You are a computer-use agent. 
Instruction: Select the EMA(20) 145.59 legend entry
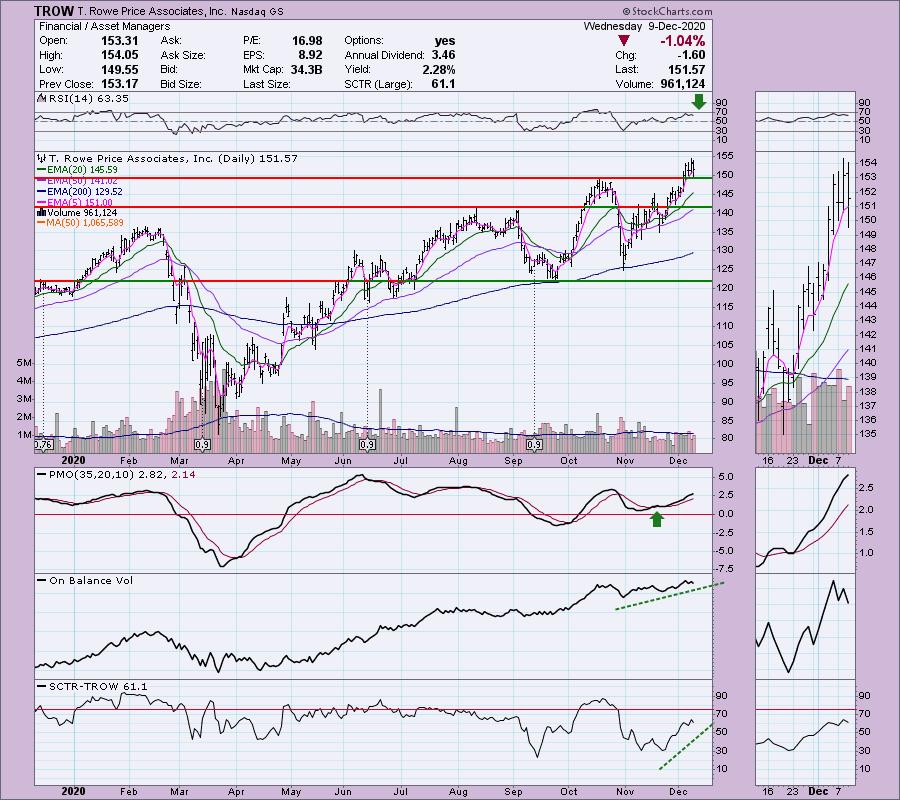pyautogui.click(x=83, y=170)
